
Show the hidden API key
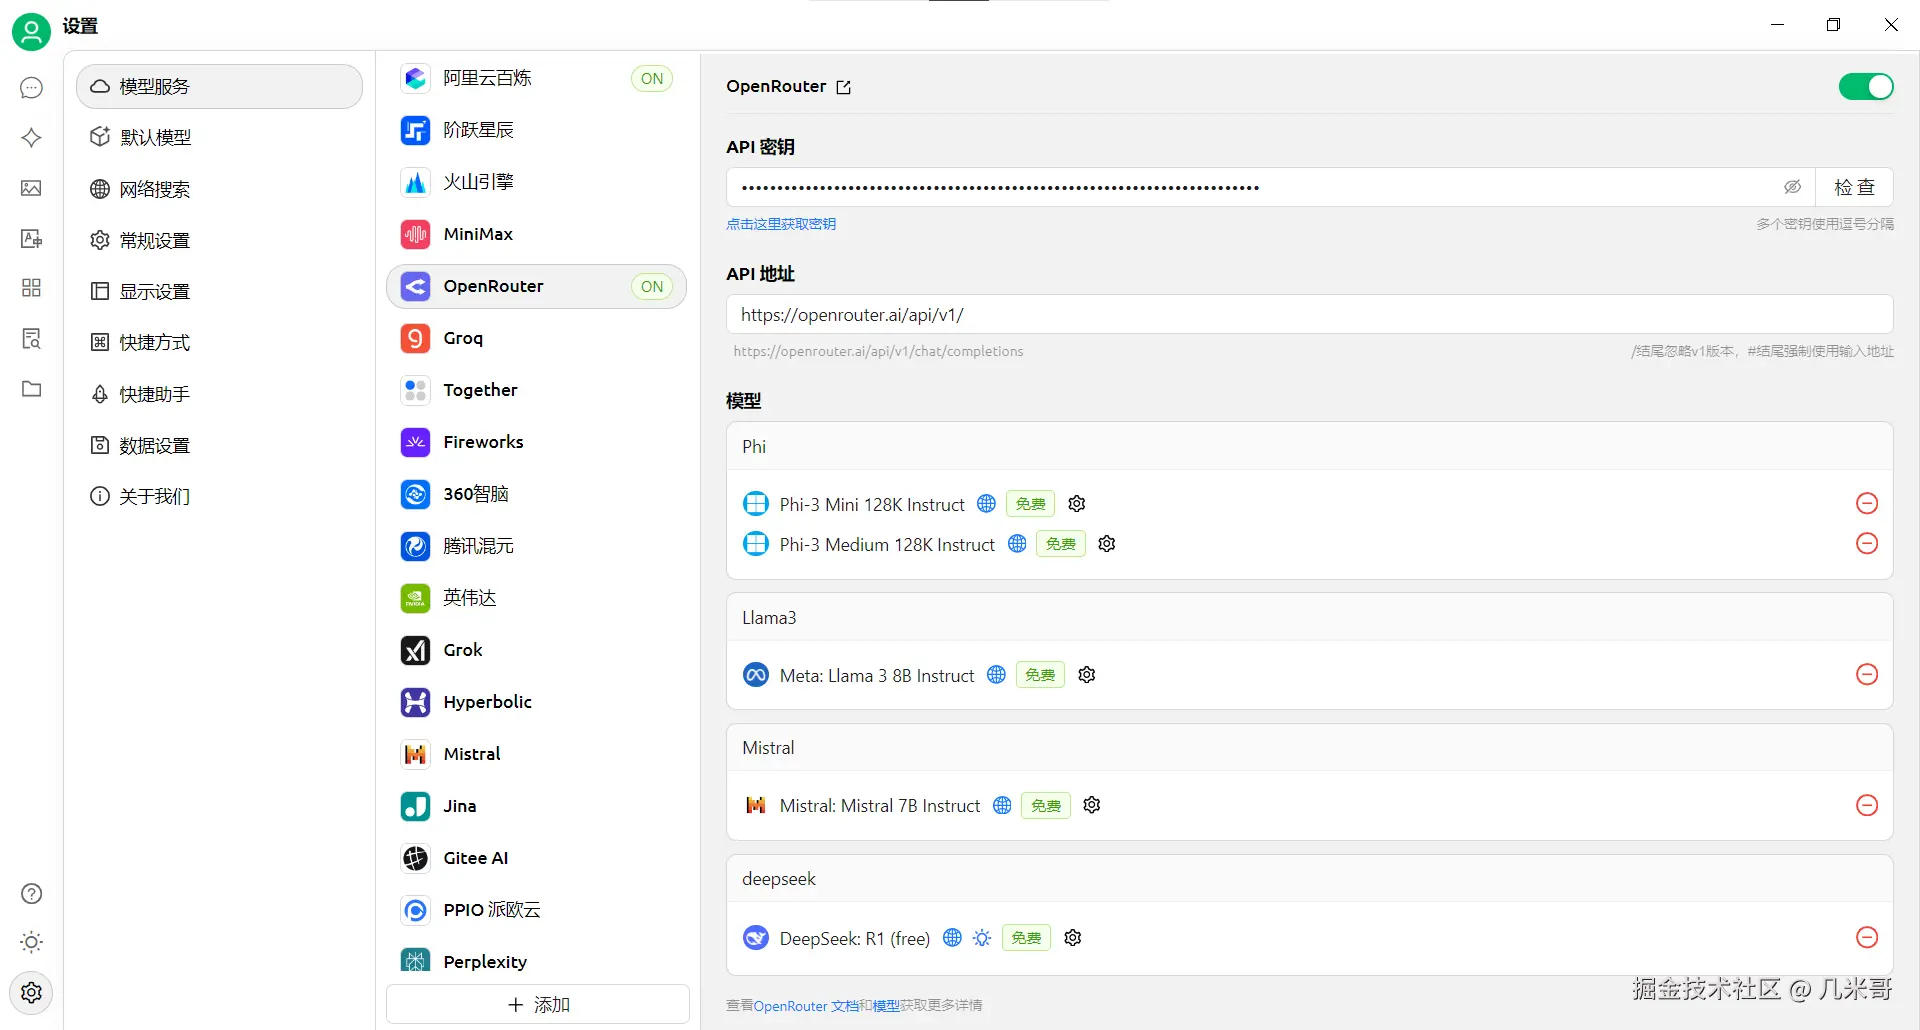coord(1793,187)
